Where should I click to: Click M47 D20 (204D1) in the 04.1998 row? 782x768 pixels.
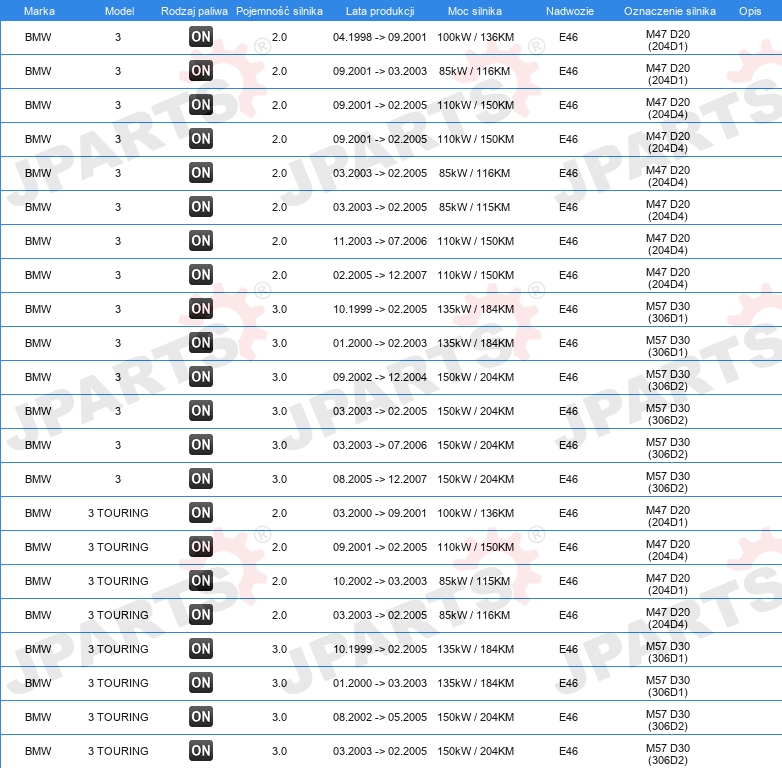pos(668,40)
